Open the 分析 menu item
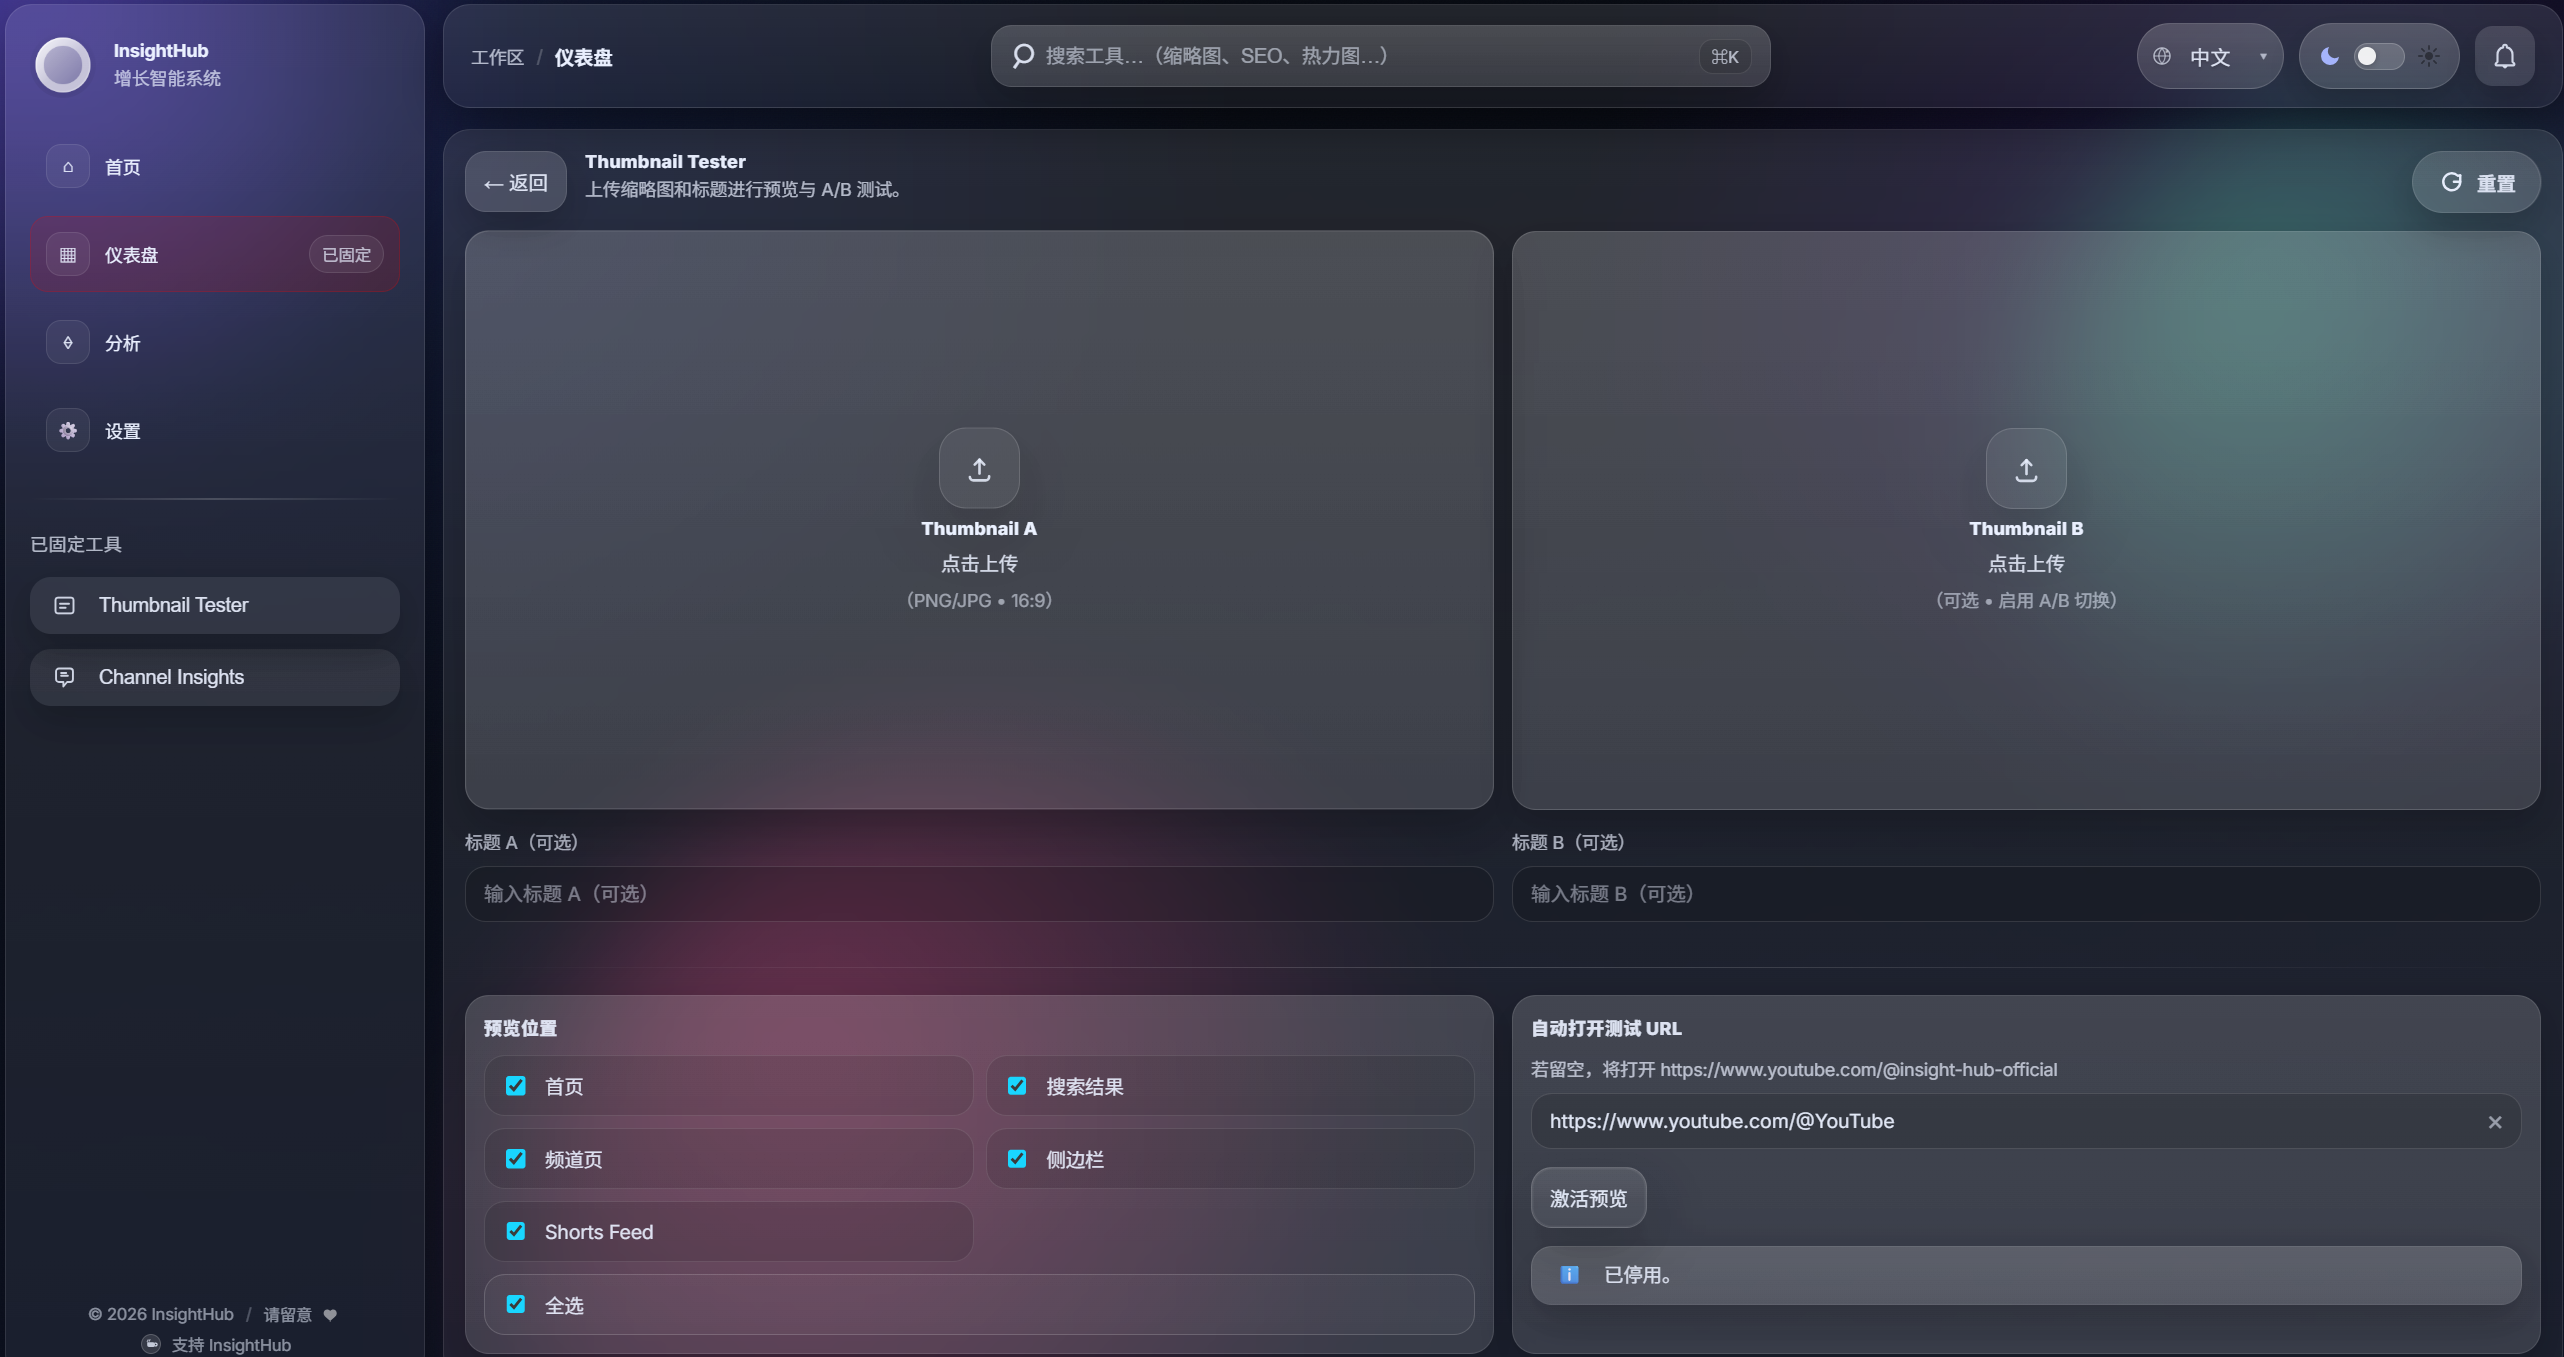The image size is (2564, 1357). (214, 342)
